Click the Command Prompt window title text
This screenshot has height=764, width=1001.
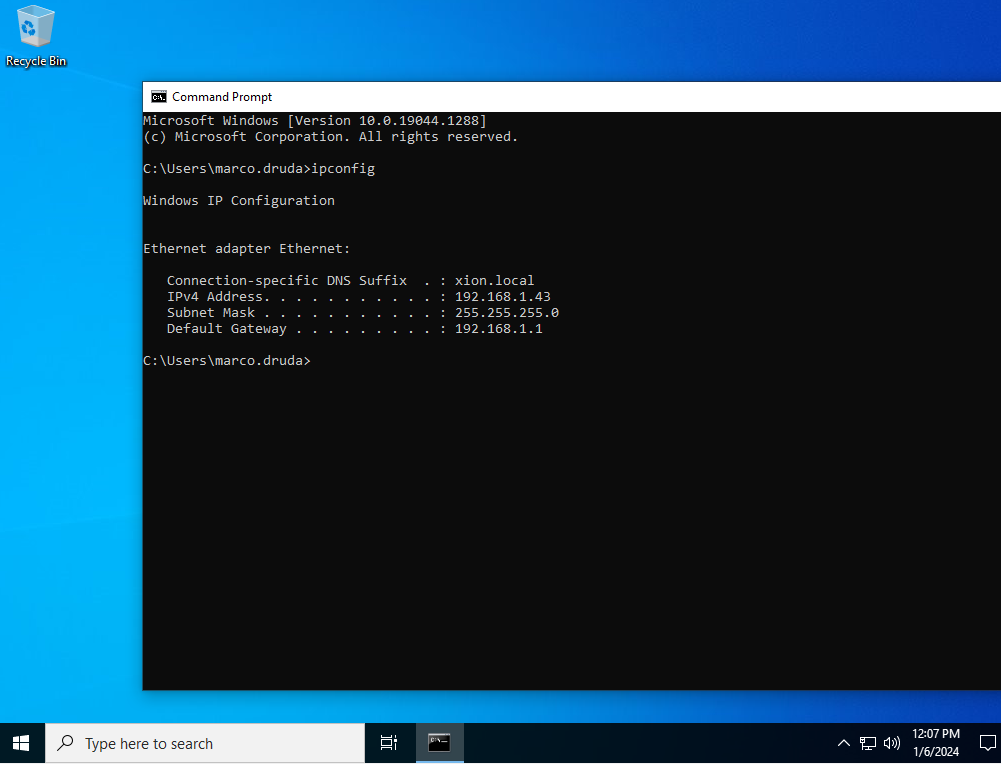[222, 97]
